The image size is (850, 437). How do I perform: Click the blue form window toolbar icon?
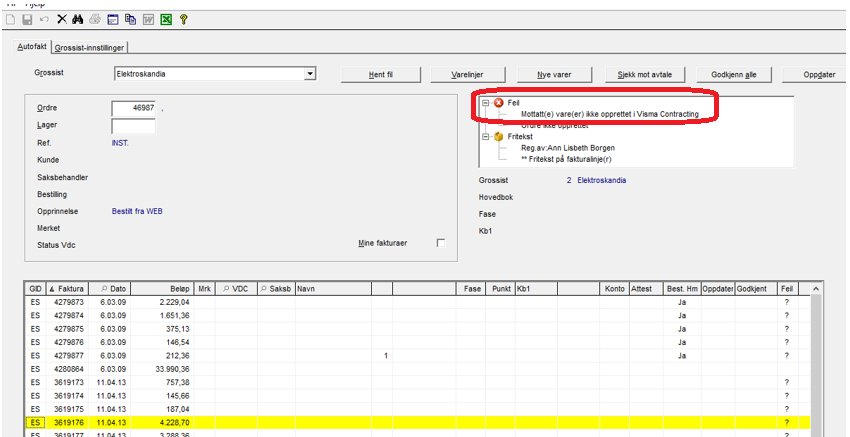tap(113, 20)
